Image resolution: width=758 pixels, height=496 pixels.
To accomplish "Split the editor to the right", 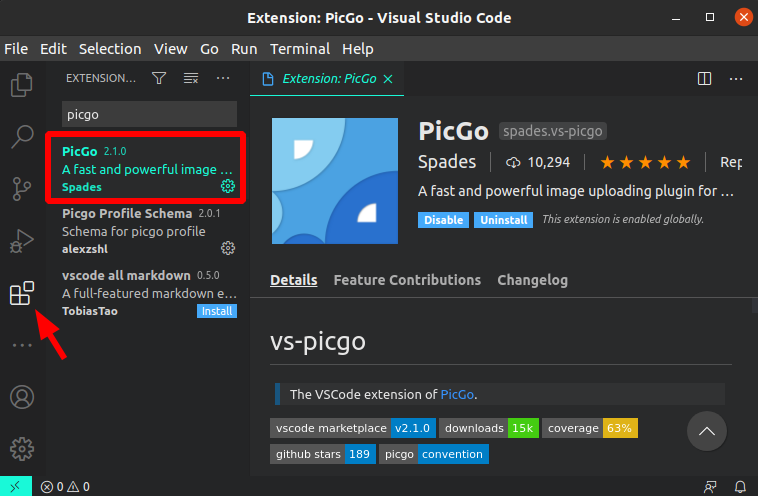I will coord(704,79).
